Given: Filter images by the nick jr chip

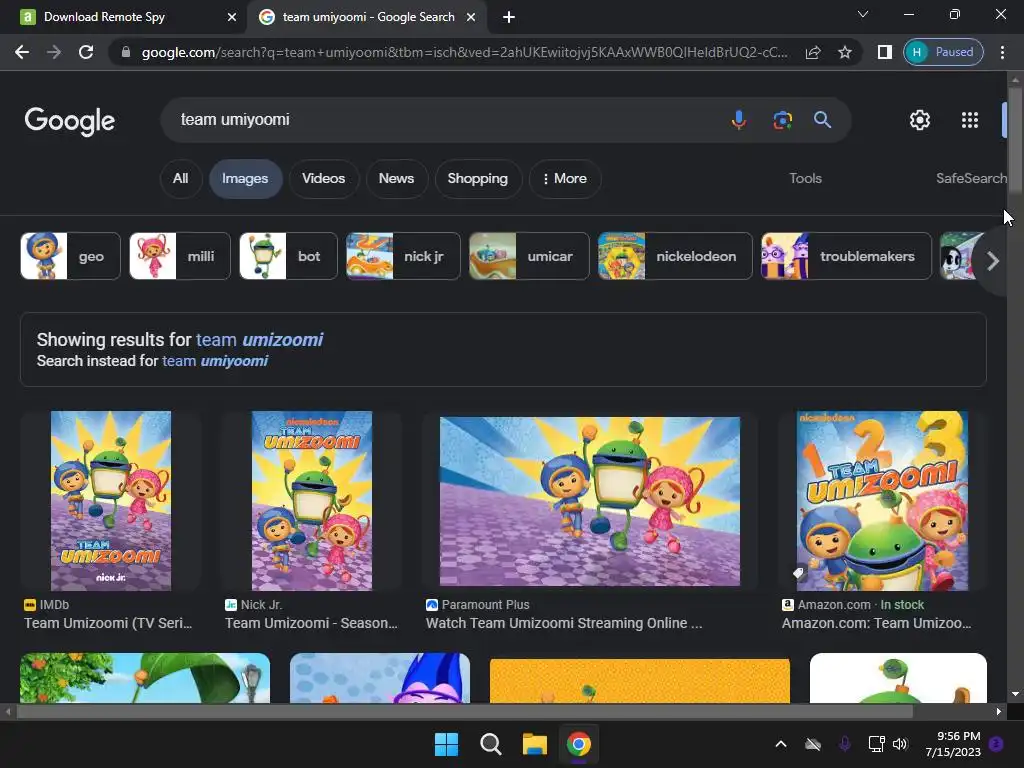Looking at the screenshot, I should tap(403, 256).
